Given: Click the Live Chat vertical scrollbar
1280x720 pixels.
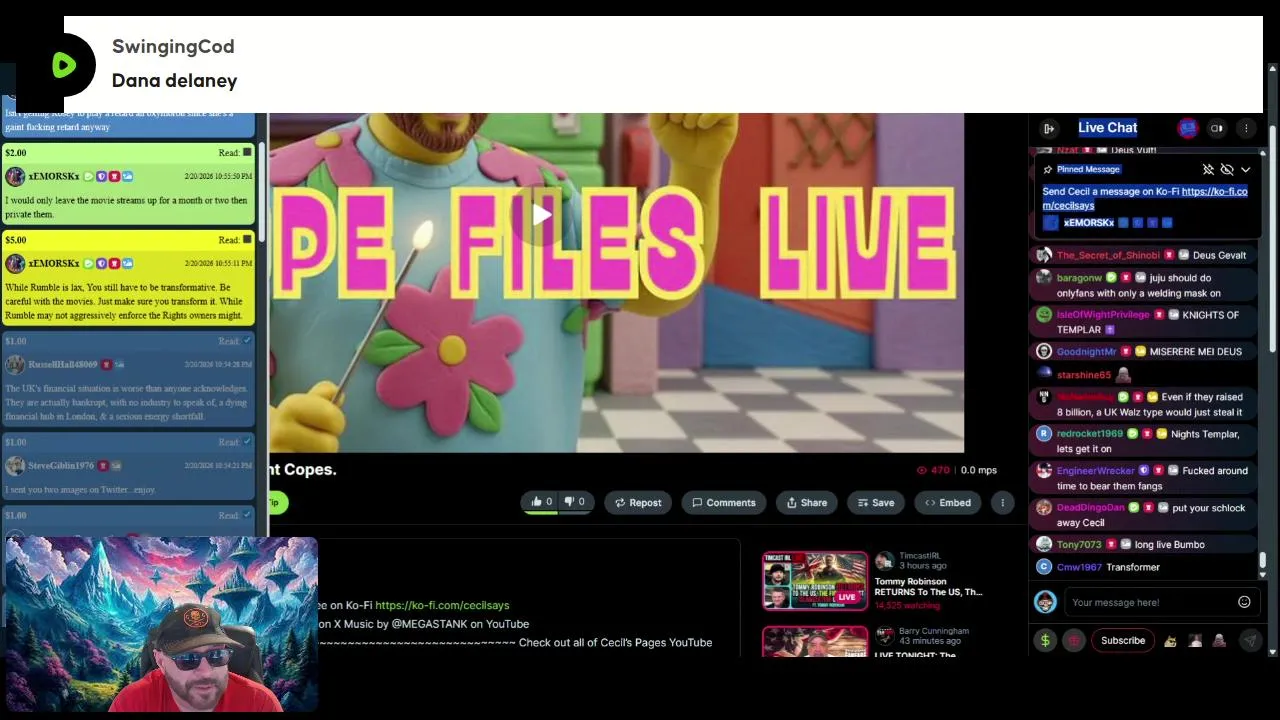Looking at the screenshot, I should tap(1263, 560).
